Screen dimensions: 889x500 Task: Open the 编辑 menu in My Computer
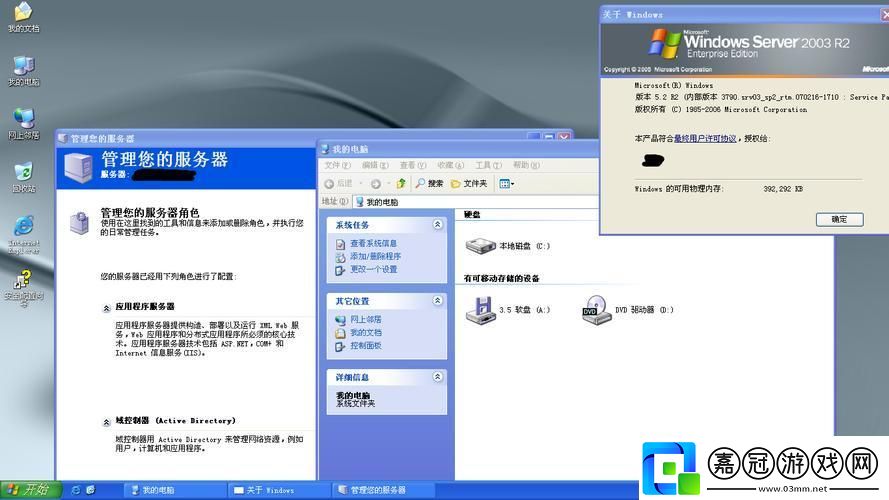tap(375, 165)
